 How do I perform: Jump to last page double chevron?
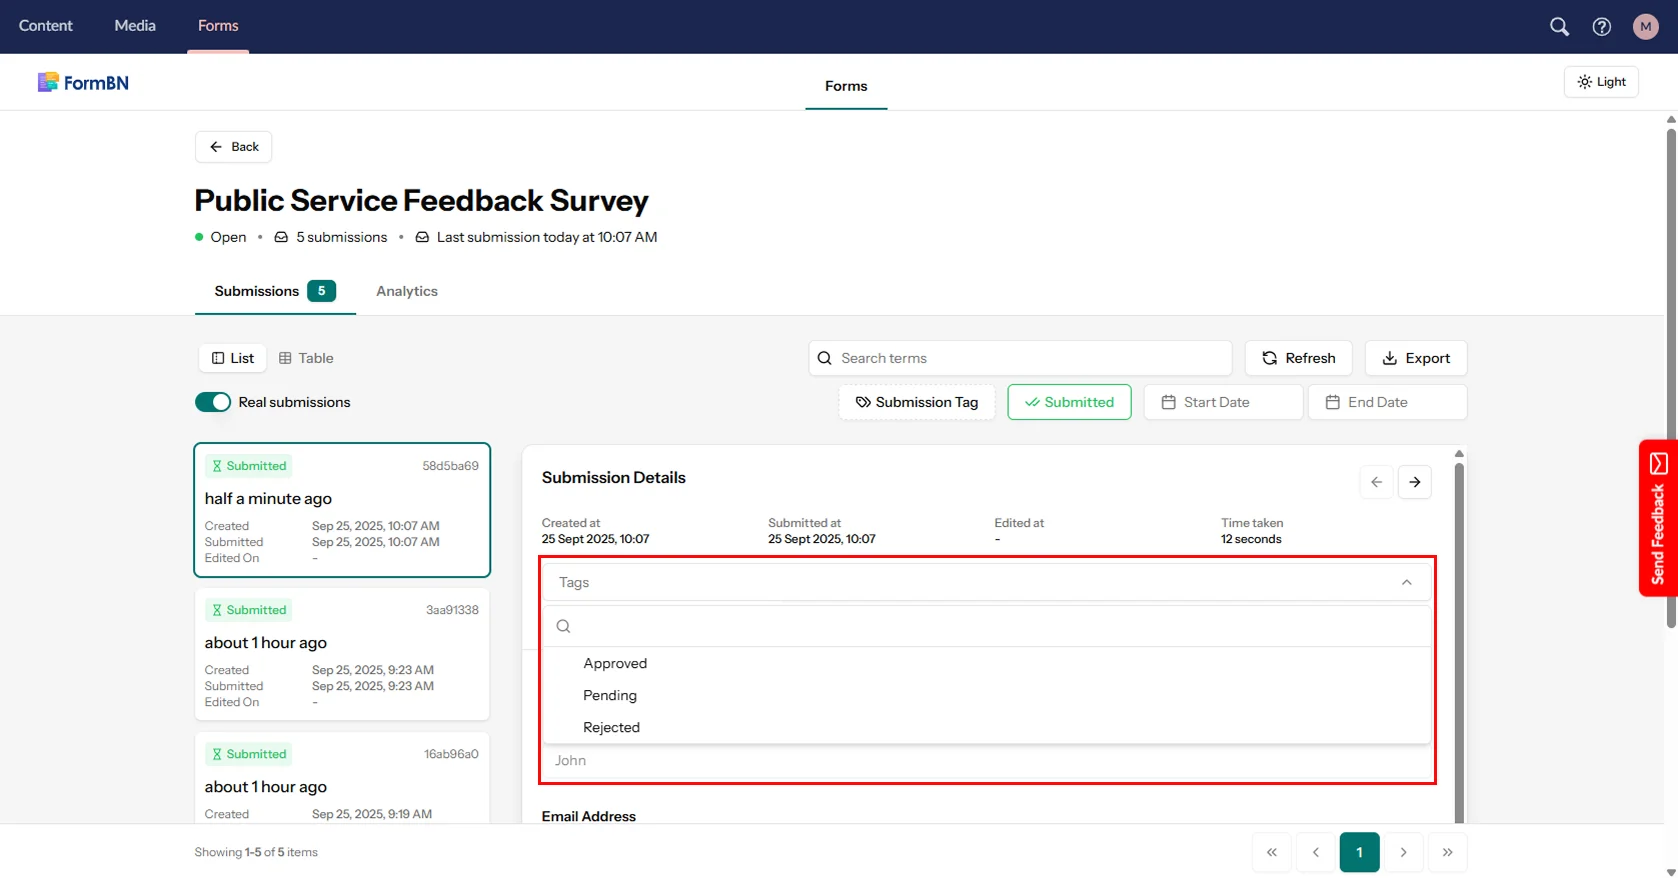1447,852
